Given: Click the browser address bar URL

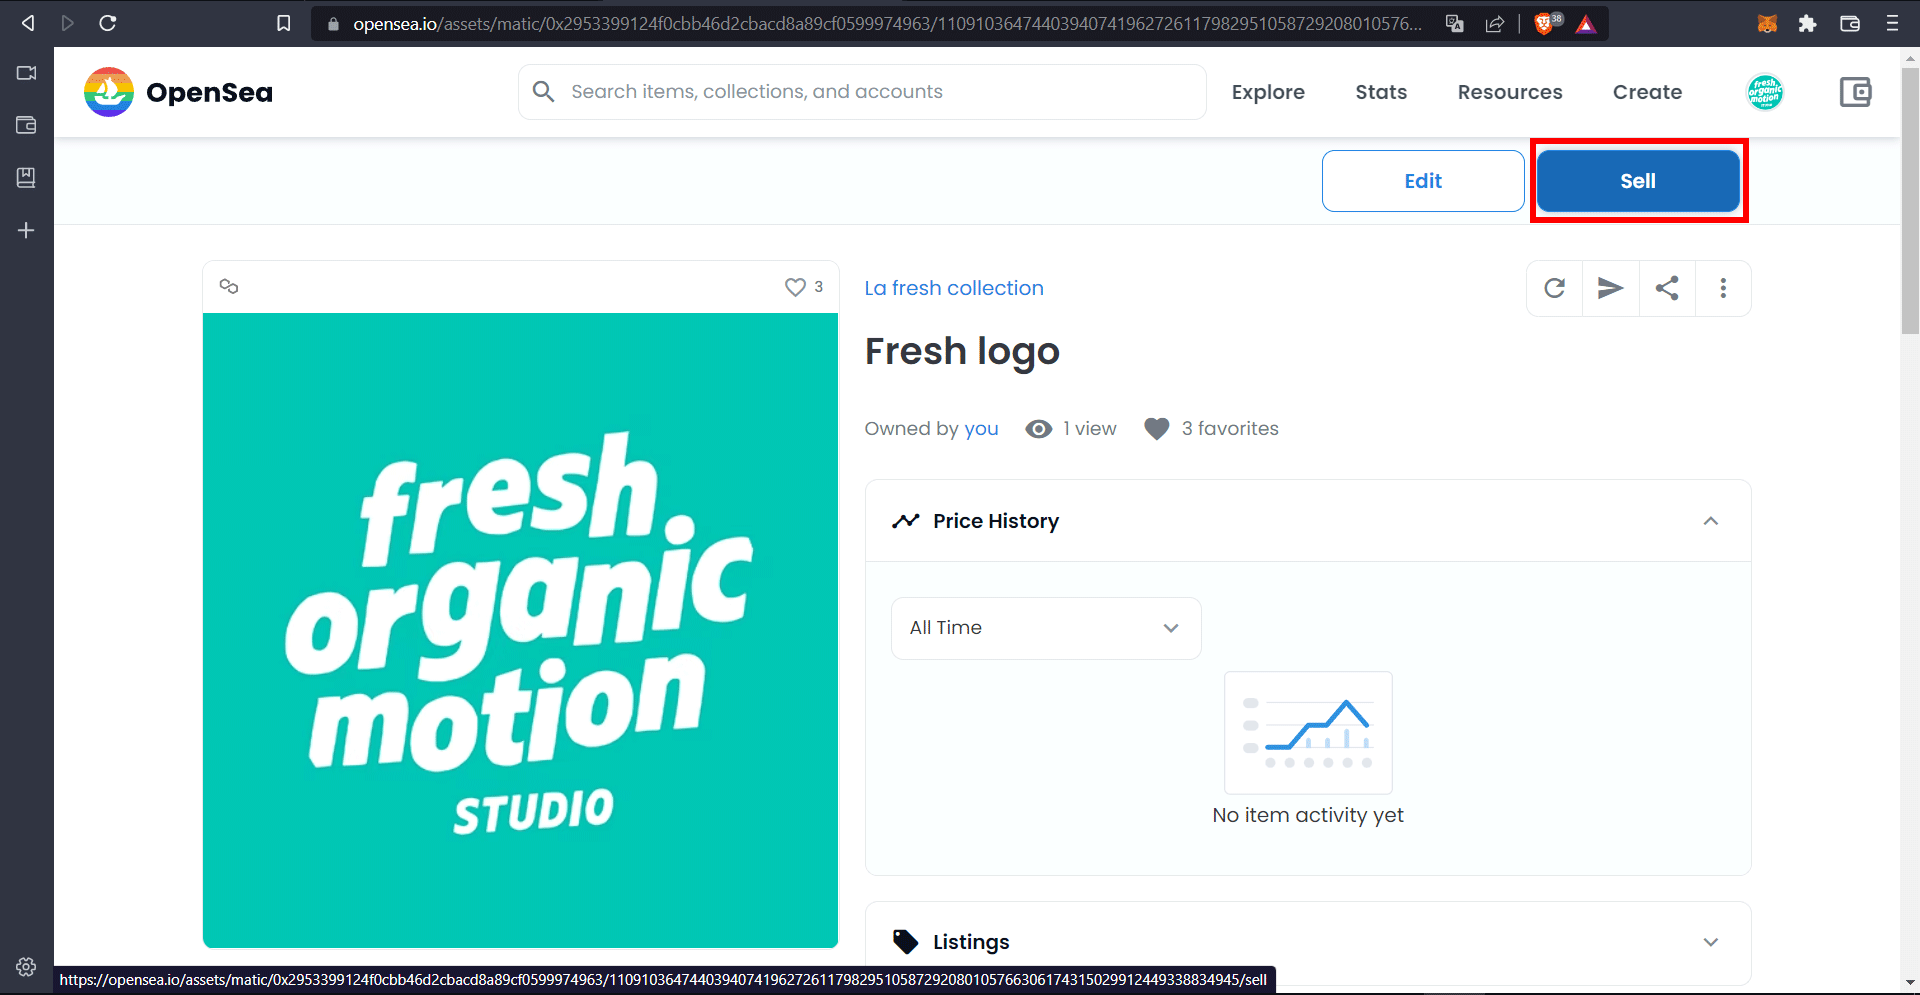Looking at the screenshot, I should click(x=886, y=23).
